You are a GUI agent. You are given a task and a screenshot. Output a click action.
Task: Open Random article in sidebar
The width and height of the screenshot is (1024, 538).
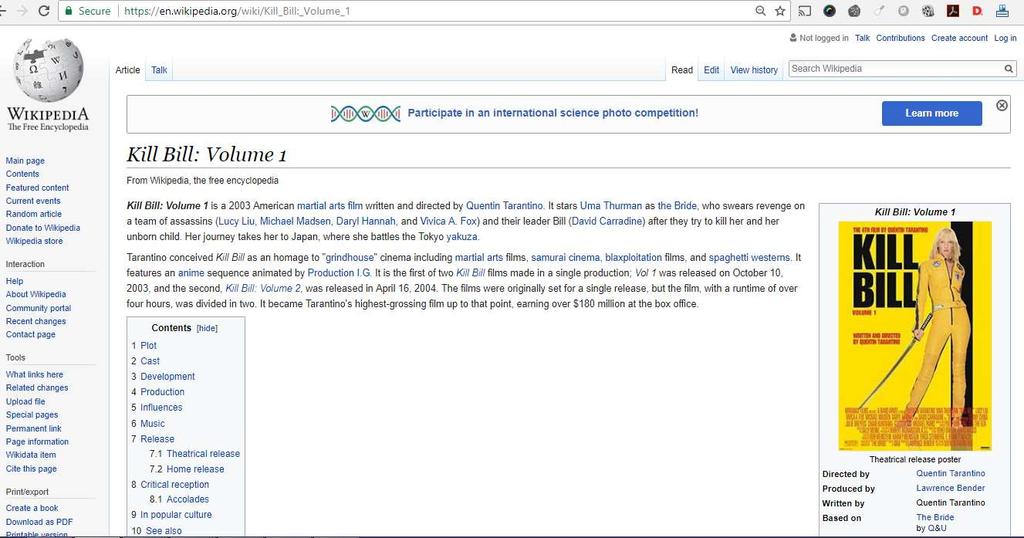pos(34,214)
